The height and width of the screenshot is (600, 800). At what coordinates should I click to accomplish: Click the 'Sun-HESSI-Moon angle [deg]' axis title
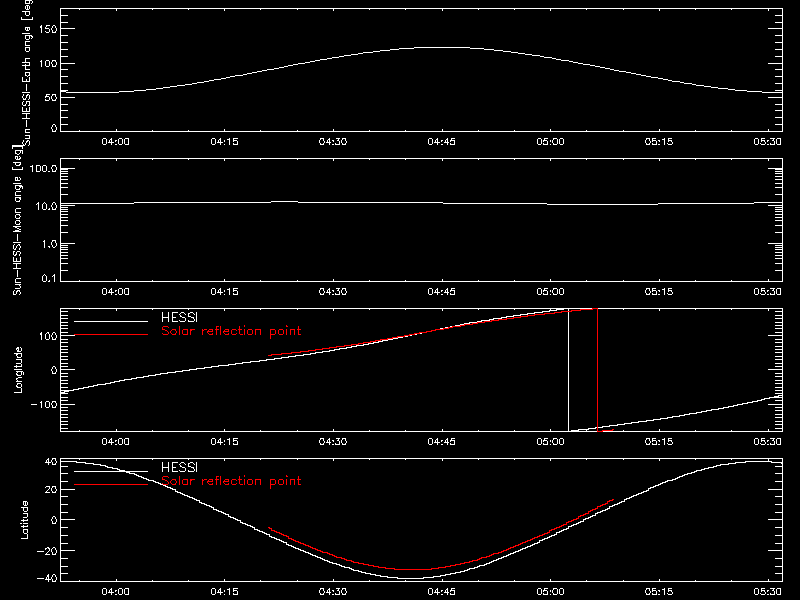pos(18,220)
